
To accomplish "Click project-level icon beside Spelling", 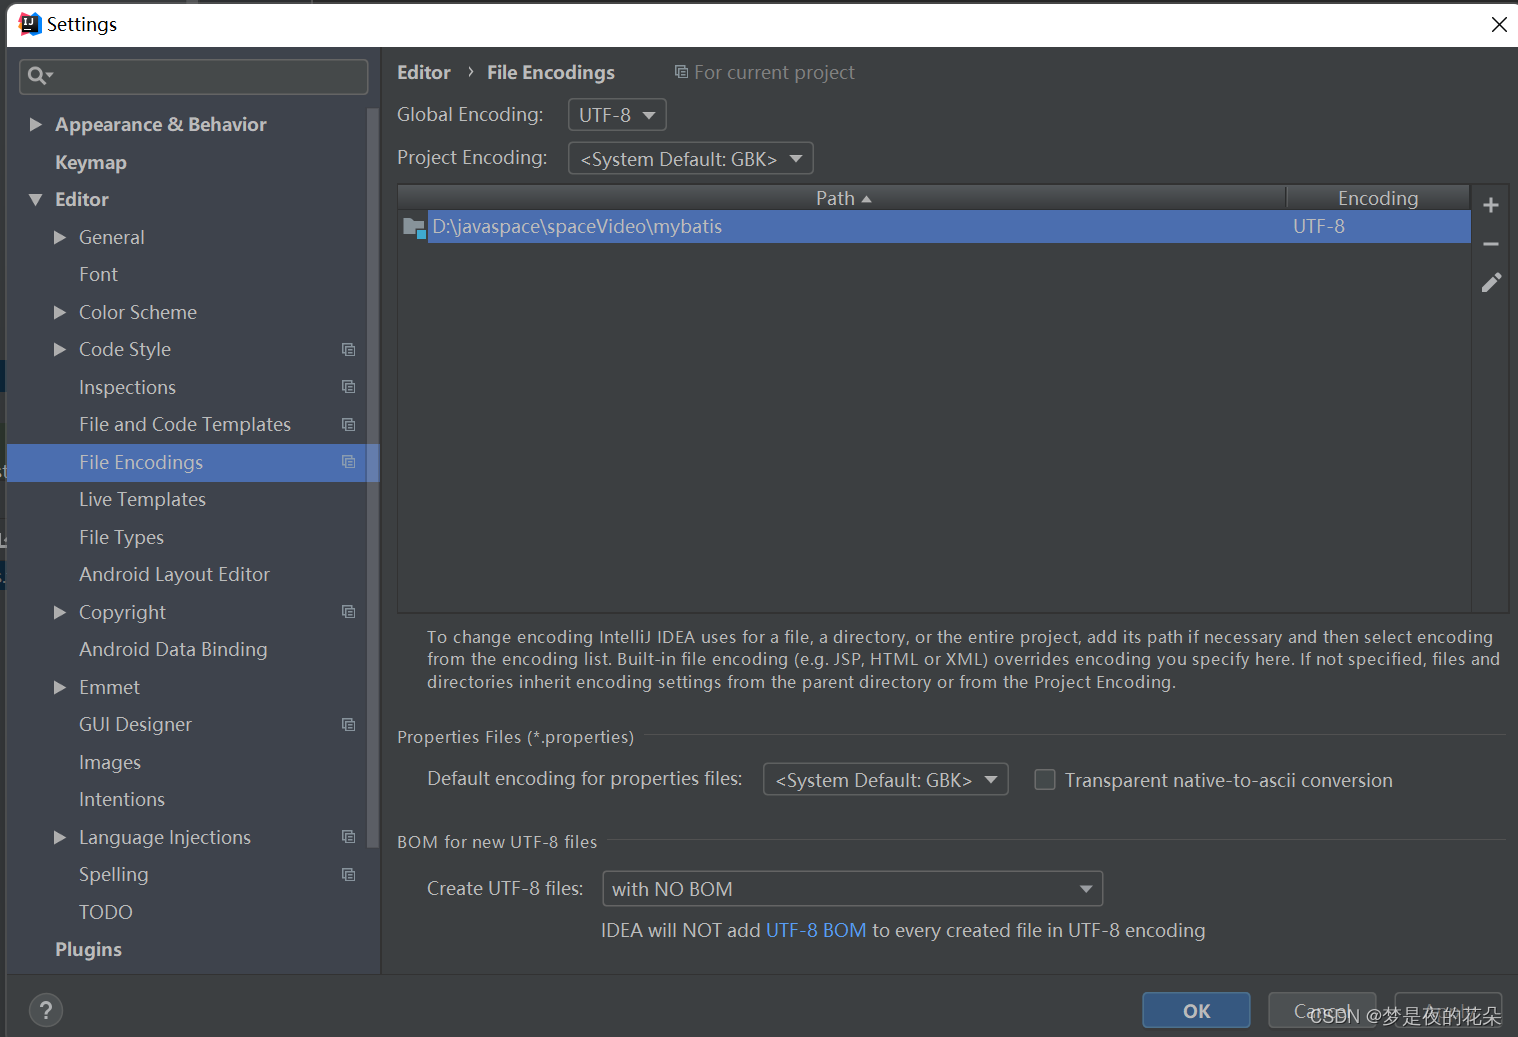I will coord(348,875).
